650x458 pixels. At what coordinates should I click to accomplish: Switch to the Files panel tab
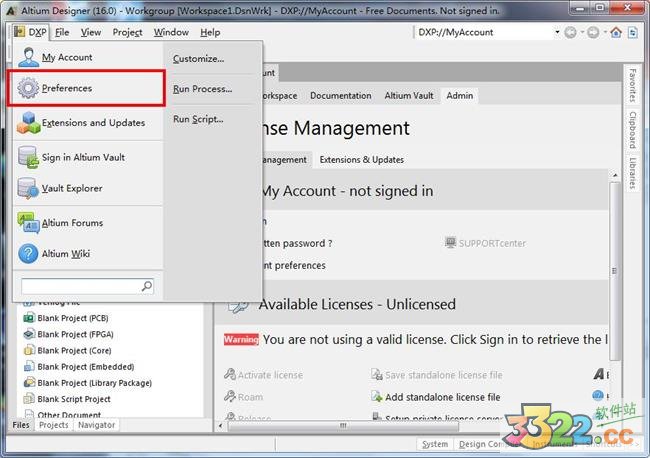(21, 425)
